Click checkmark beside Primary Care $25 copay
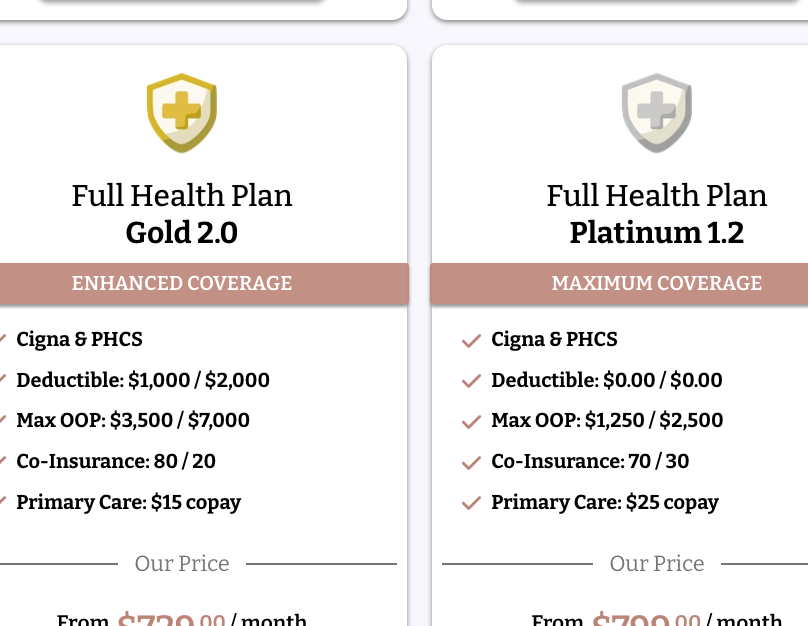The width and height of the screenshot is (808, 626). point(471,504)
